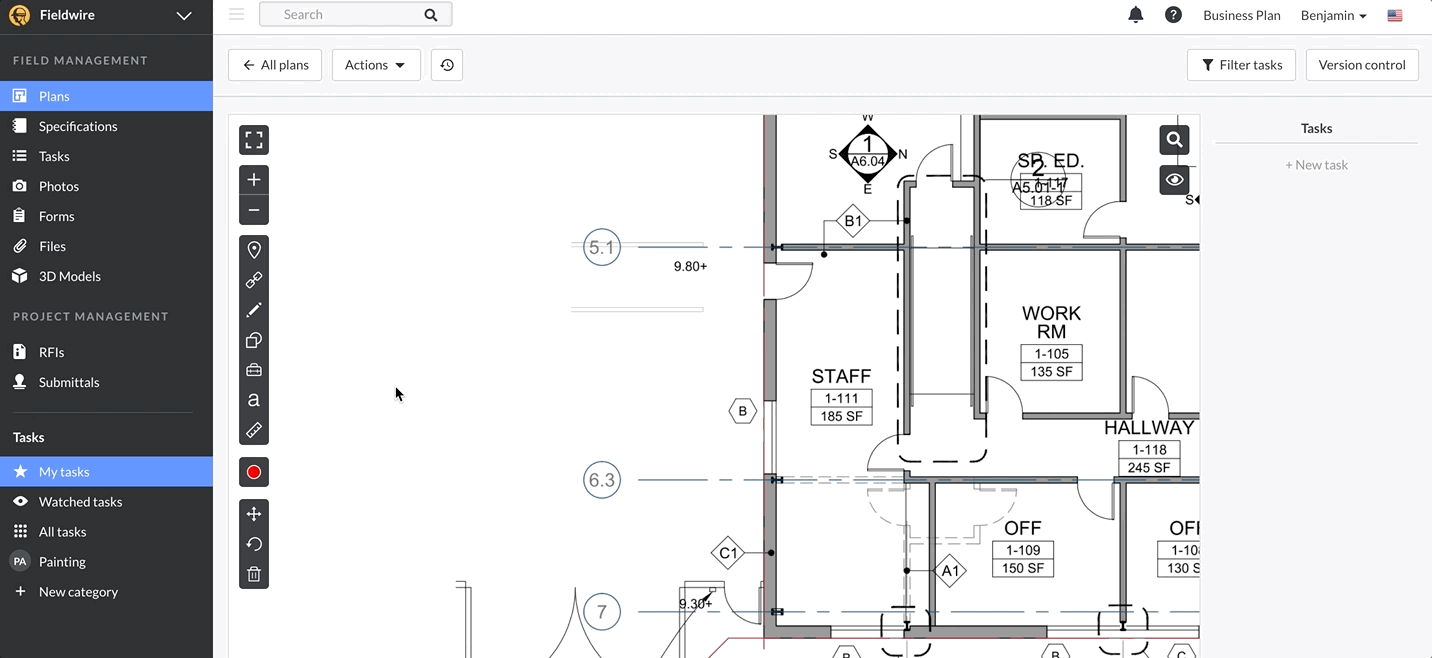1432x658 pixels.
Task: Select the pencil drawing tool
Action: pyautogui.click(x=254, y=310)
